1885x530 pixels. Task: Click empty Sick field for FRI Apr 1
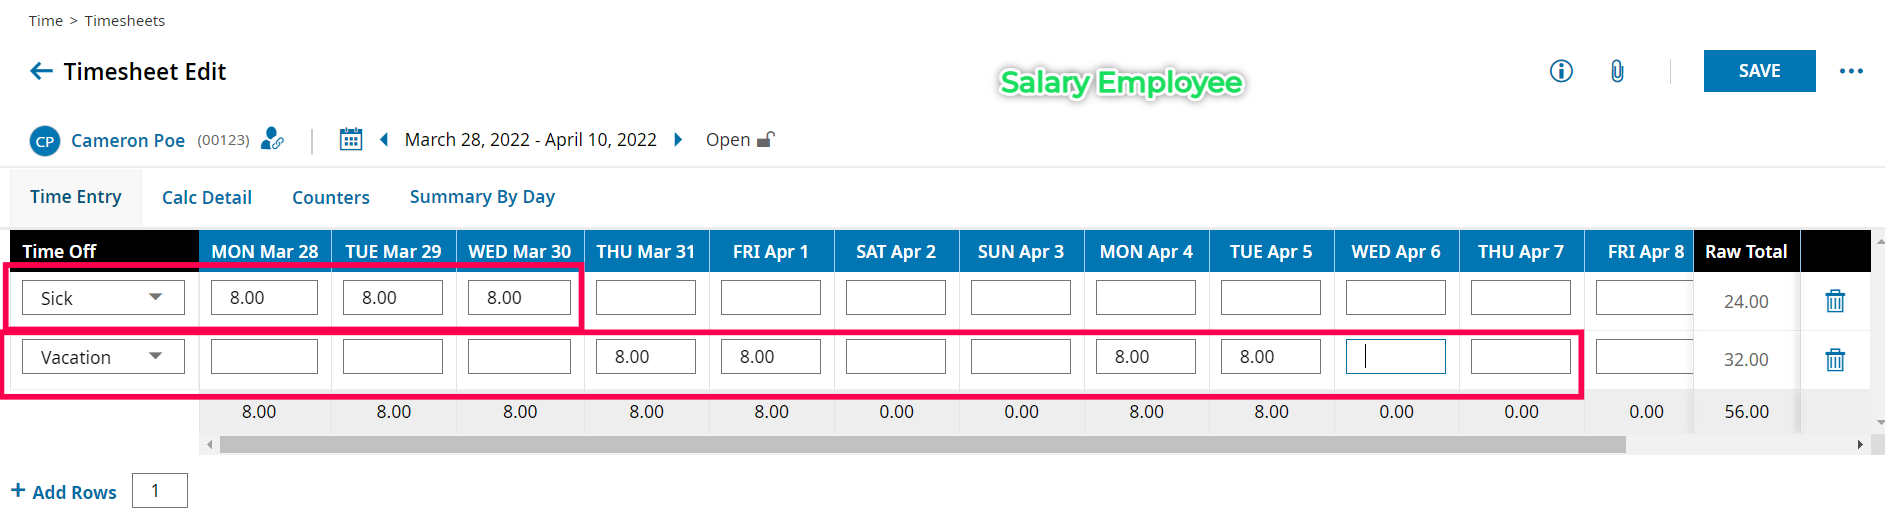[771, 298]
